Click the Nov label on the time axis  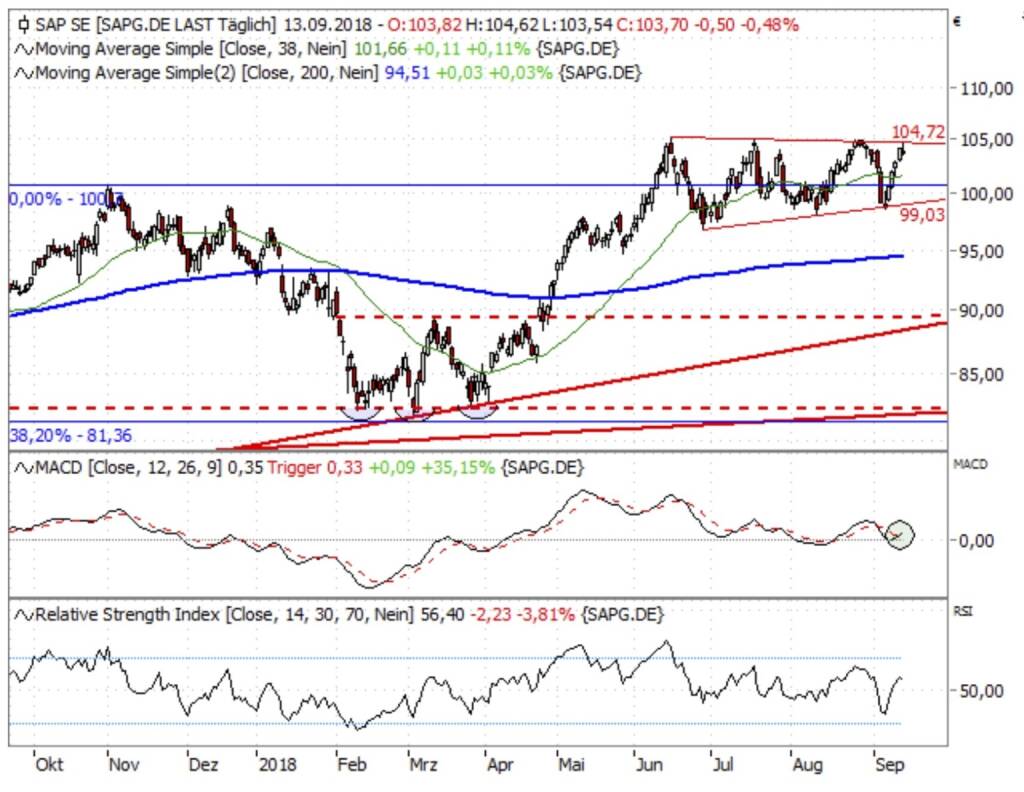point(125,765)
